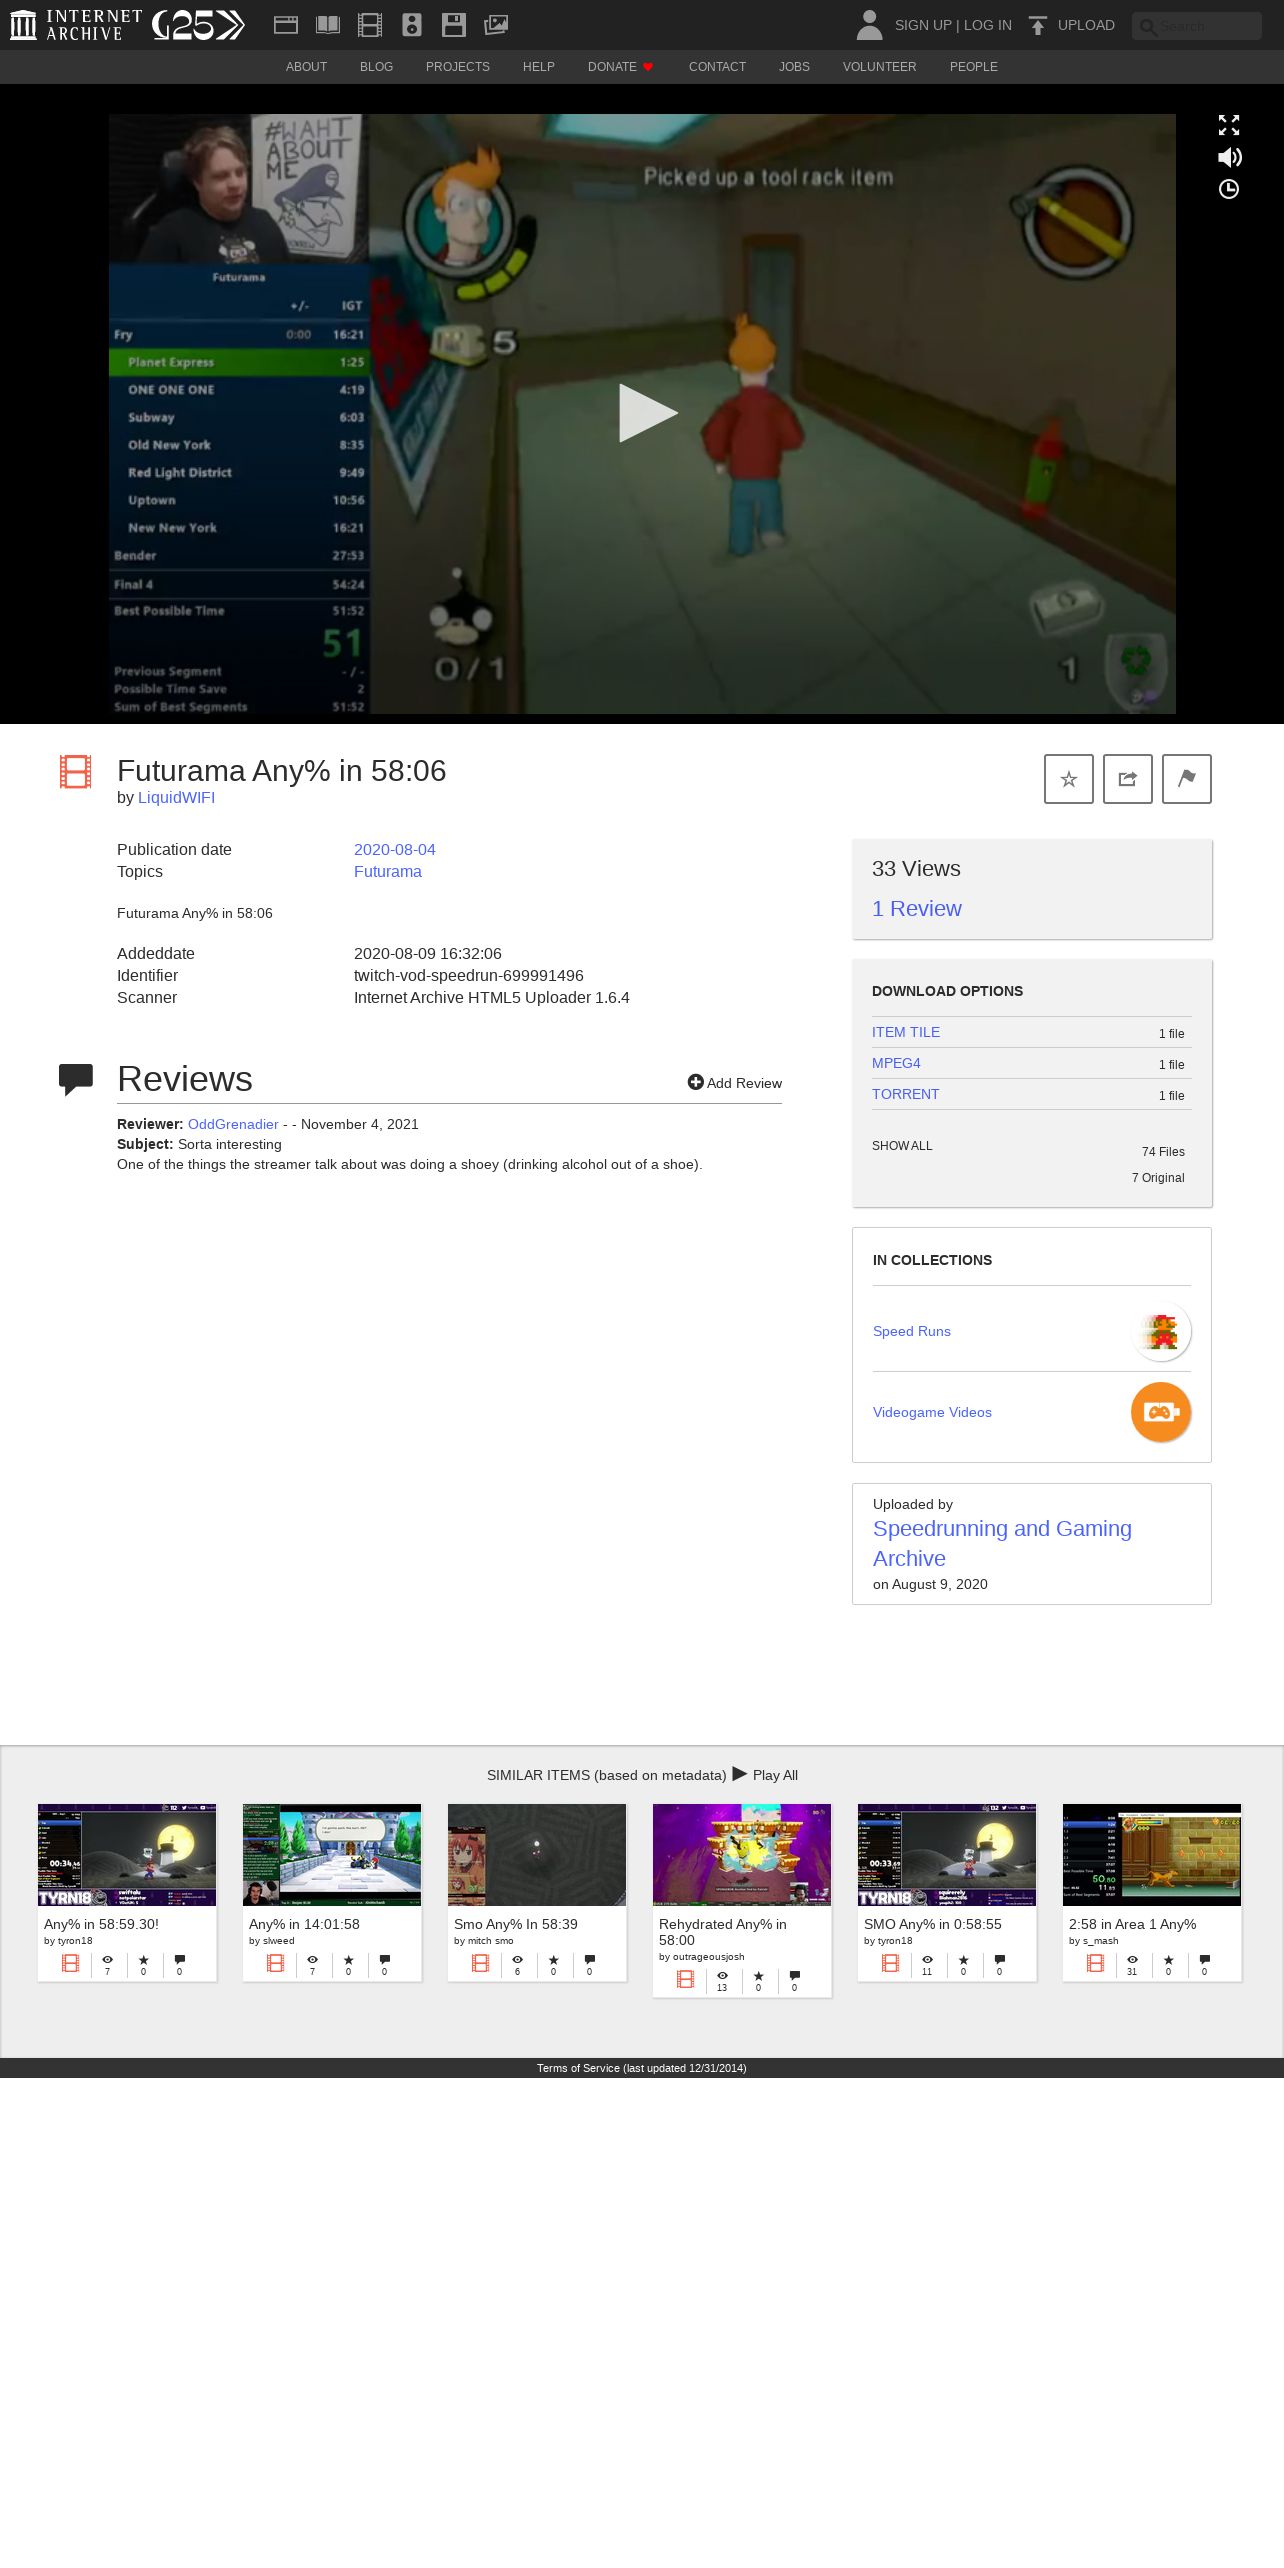1284x2568 pixels.
Task: Click the 7 Original files count
Action: coord(1158,1178)
